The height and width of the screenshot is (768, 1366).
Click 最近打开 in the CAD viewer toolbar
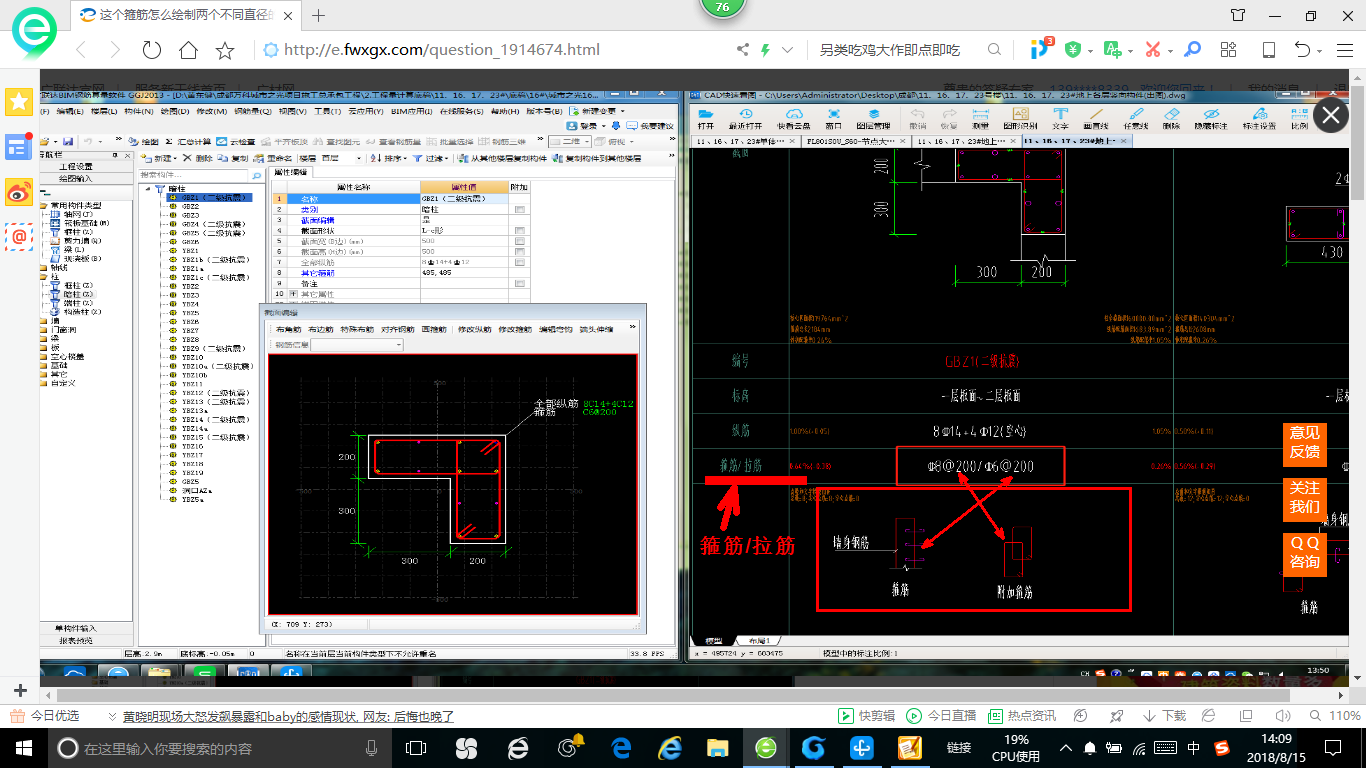tap(744, 119)
